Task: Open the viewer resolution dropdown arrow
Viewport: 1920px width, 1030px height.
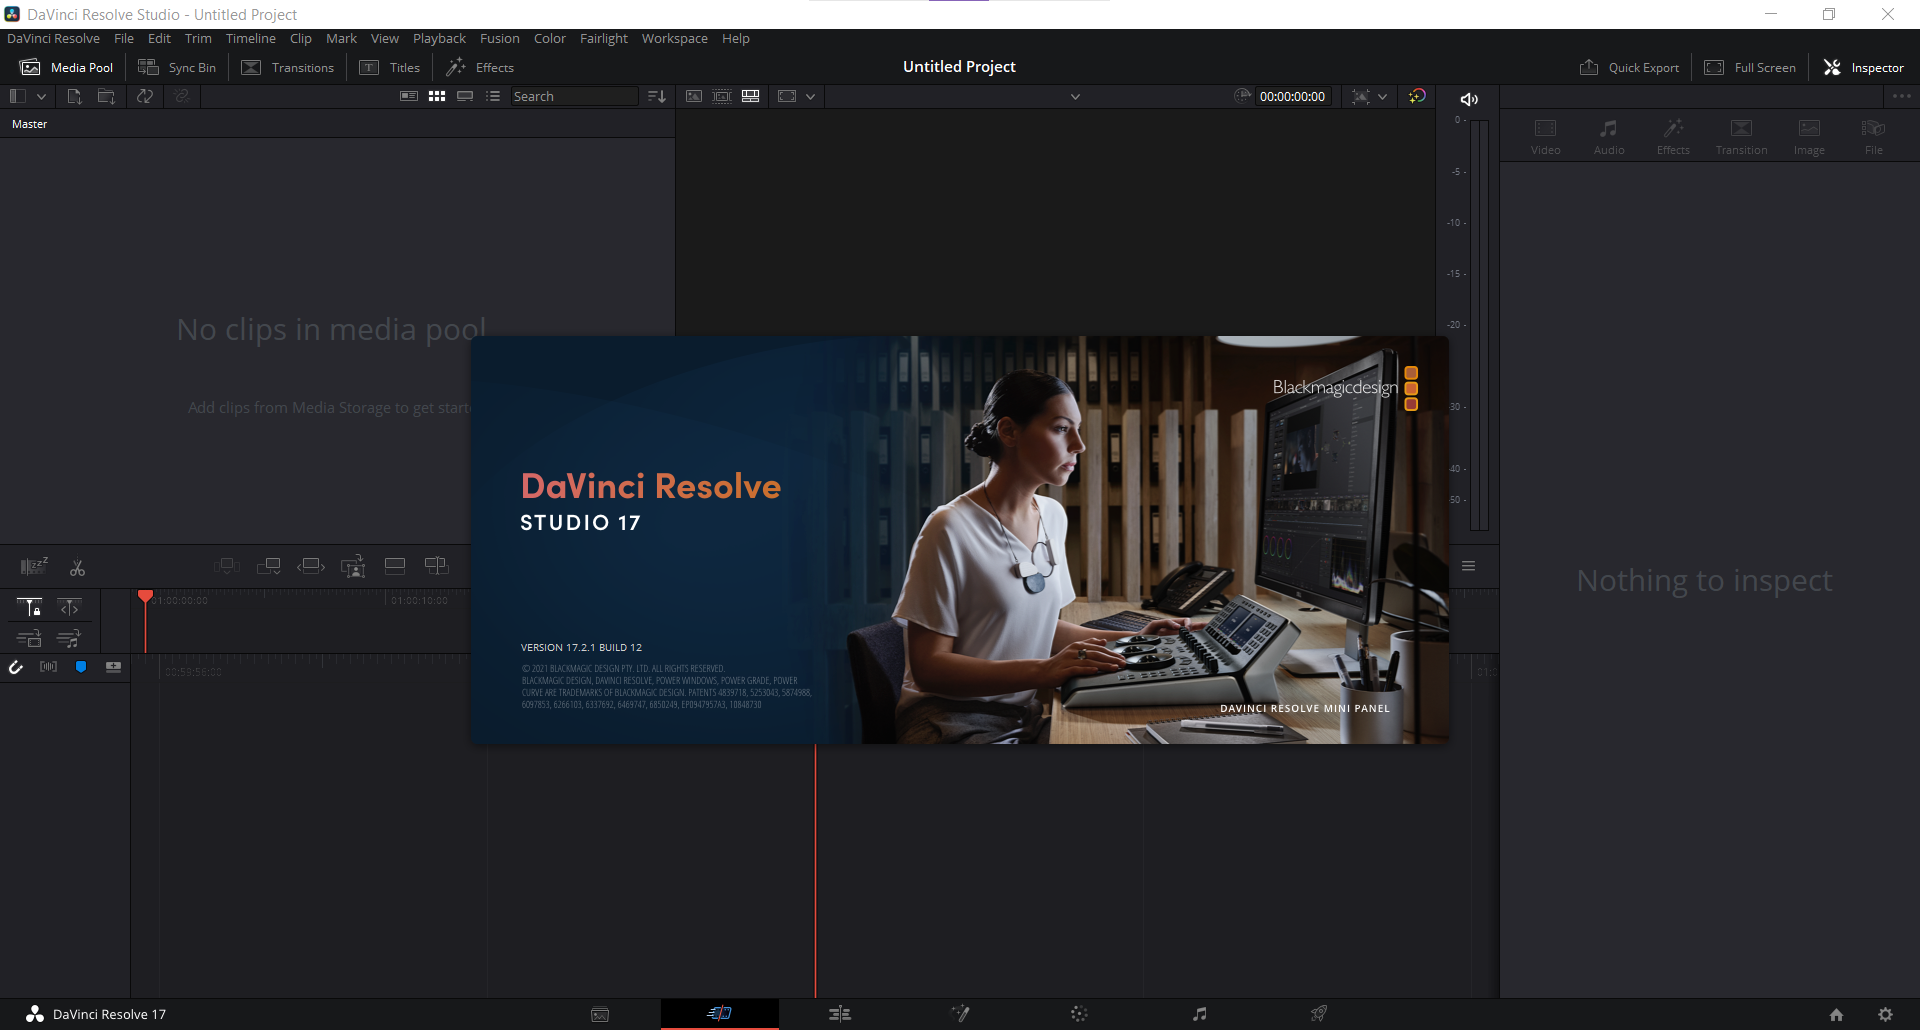Action: pyautogui.click(x=810, y=96)
